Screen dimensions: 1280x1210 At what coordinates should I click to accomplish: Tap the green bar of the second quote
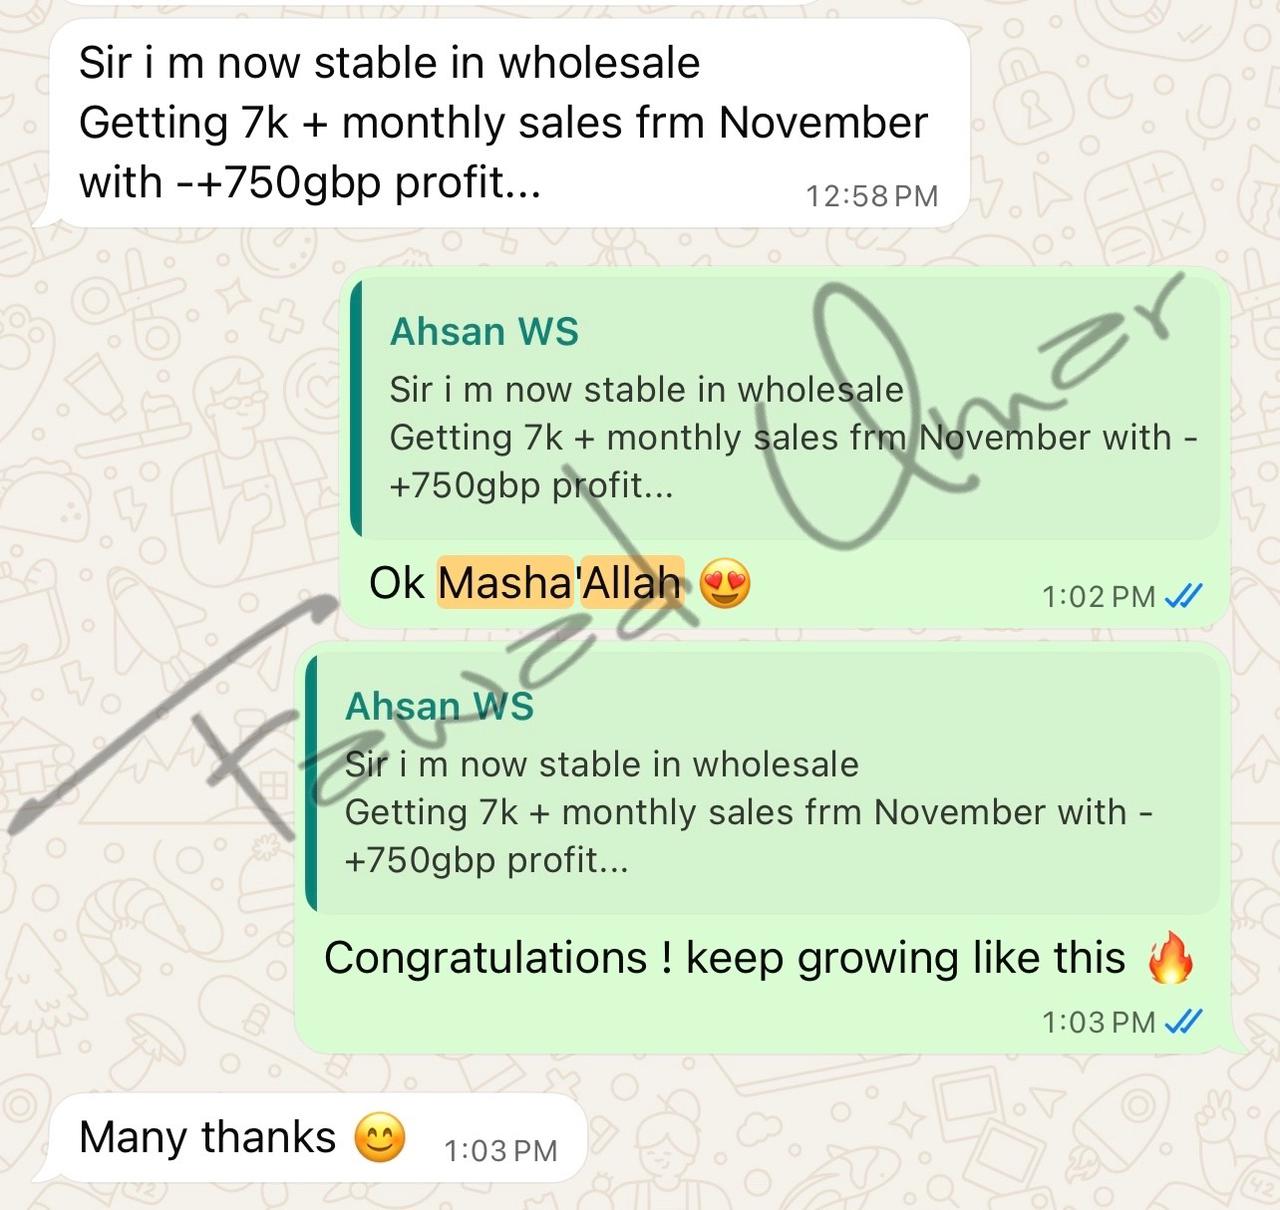tap(312, 784)
